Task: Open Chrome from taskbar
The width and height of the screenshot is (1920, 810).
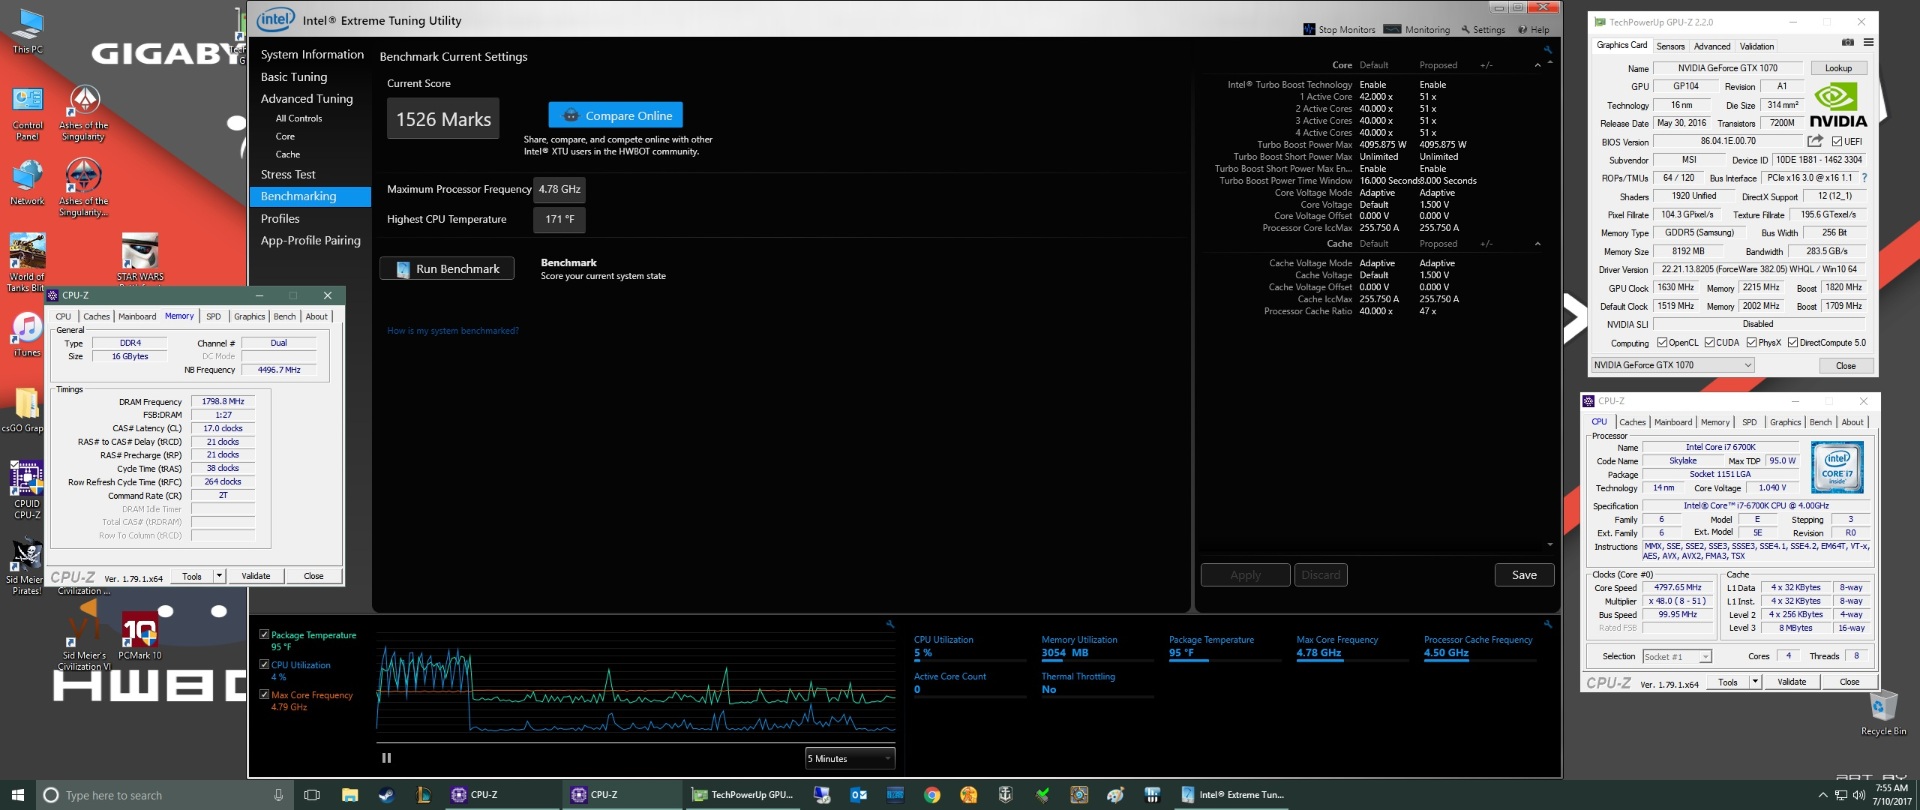Action: click(932, 795)
